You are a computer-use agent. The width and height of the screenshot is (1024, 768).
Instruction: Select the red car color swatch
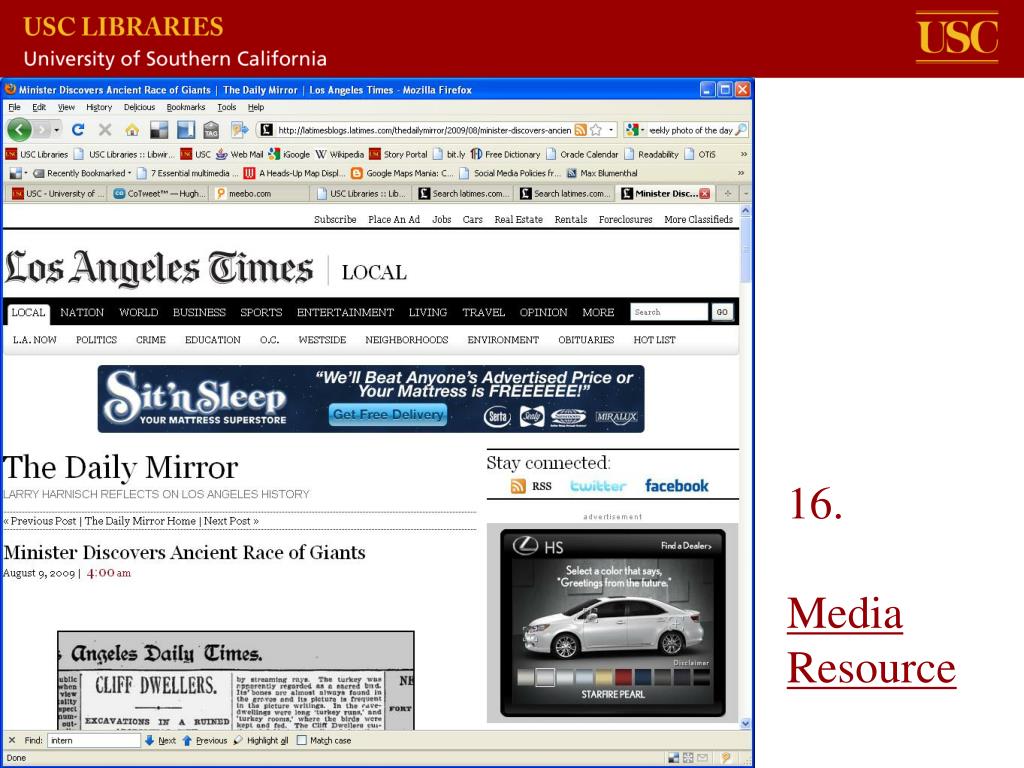point(624,677)
